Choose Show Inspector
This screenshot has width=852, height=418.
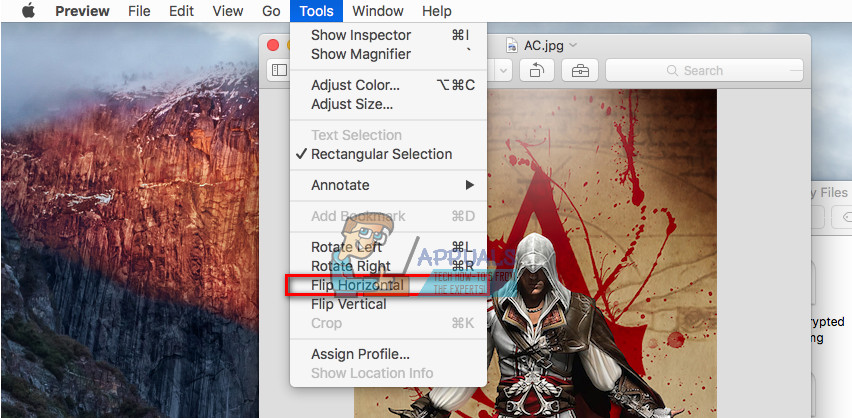tap(388, 35)
